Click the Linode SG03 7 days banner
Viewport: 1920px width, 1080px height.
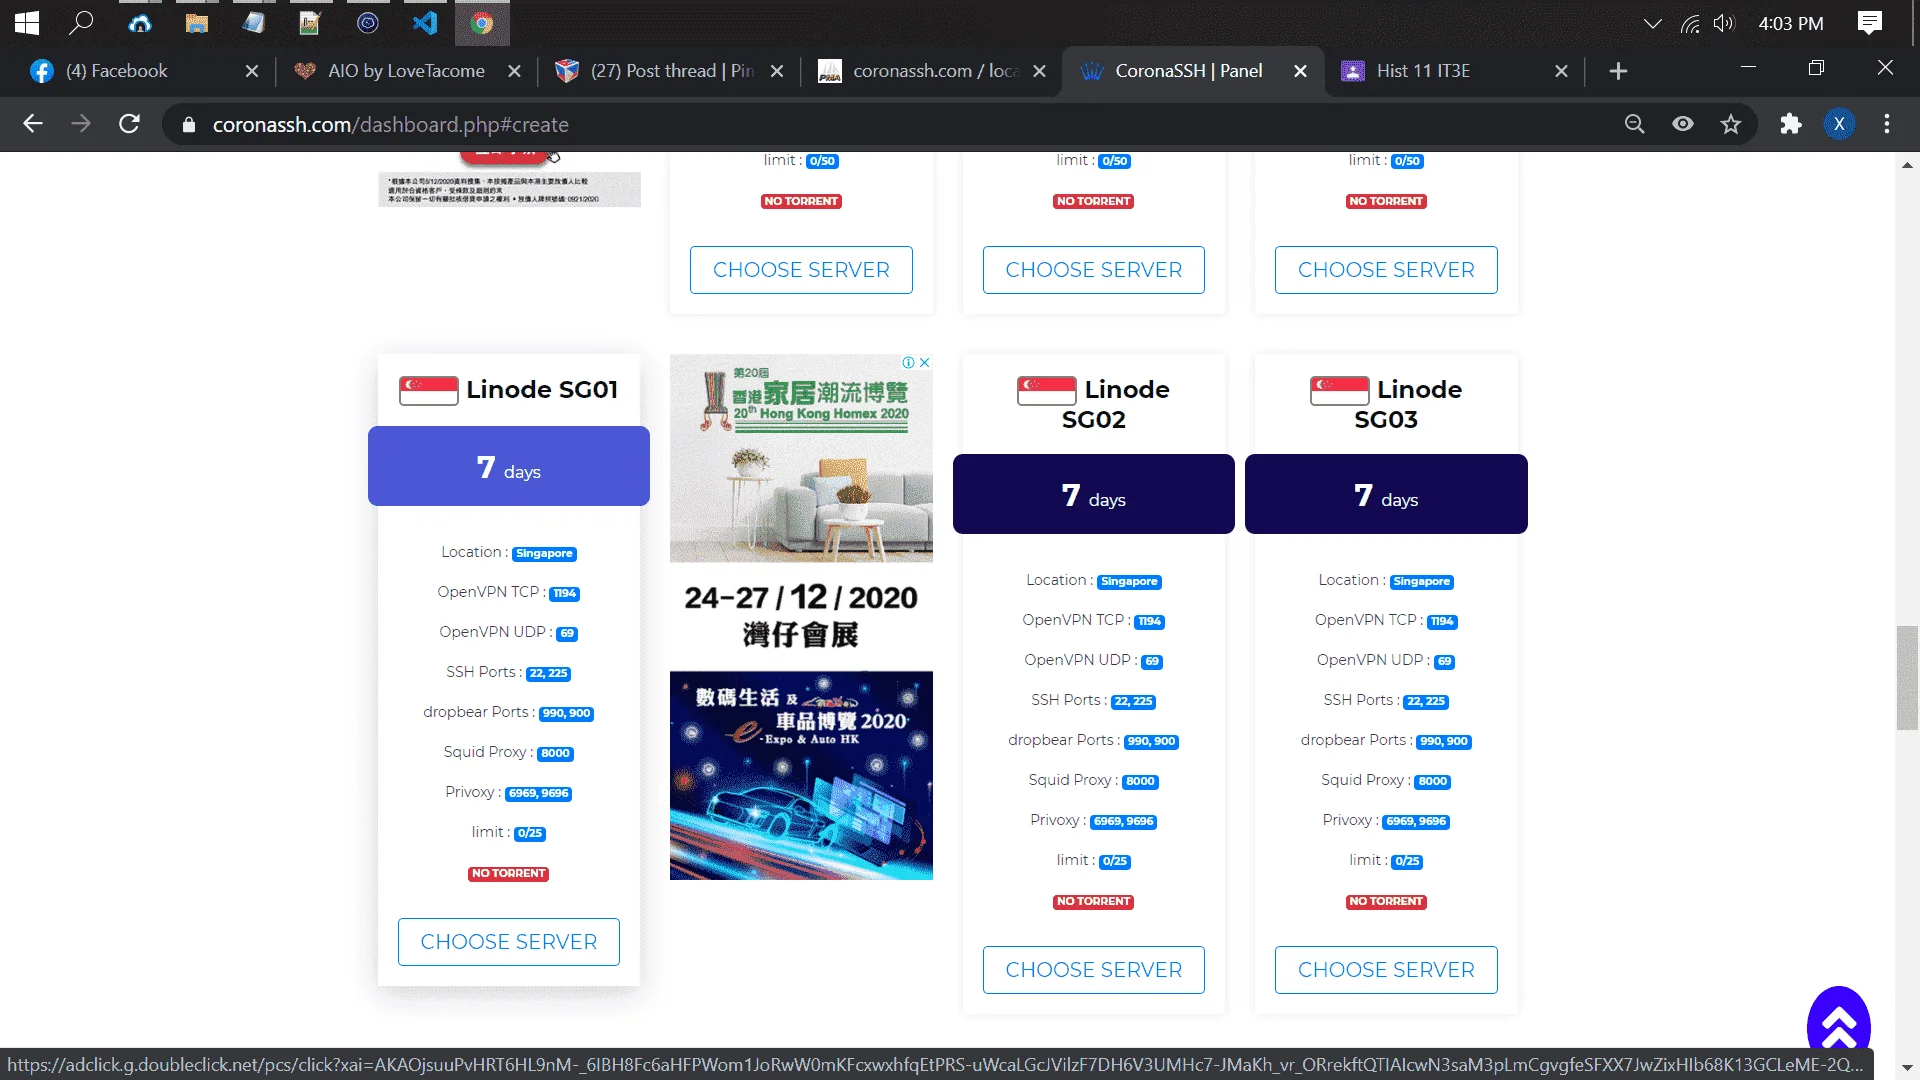1386,494
